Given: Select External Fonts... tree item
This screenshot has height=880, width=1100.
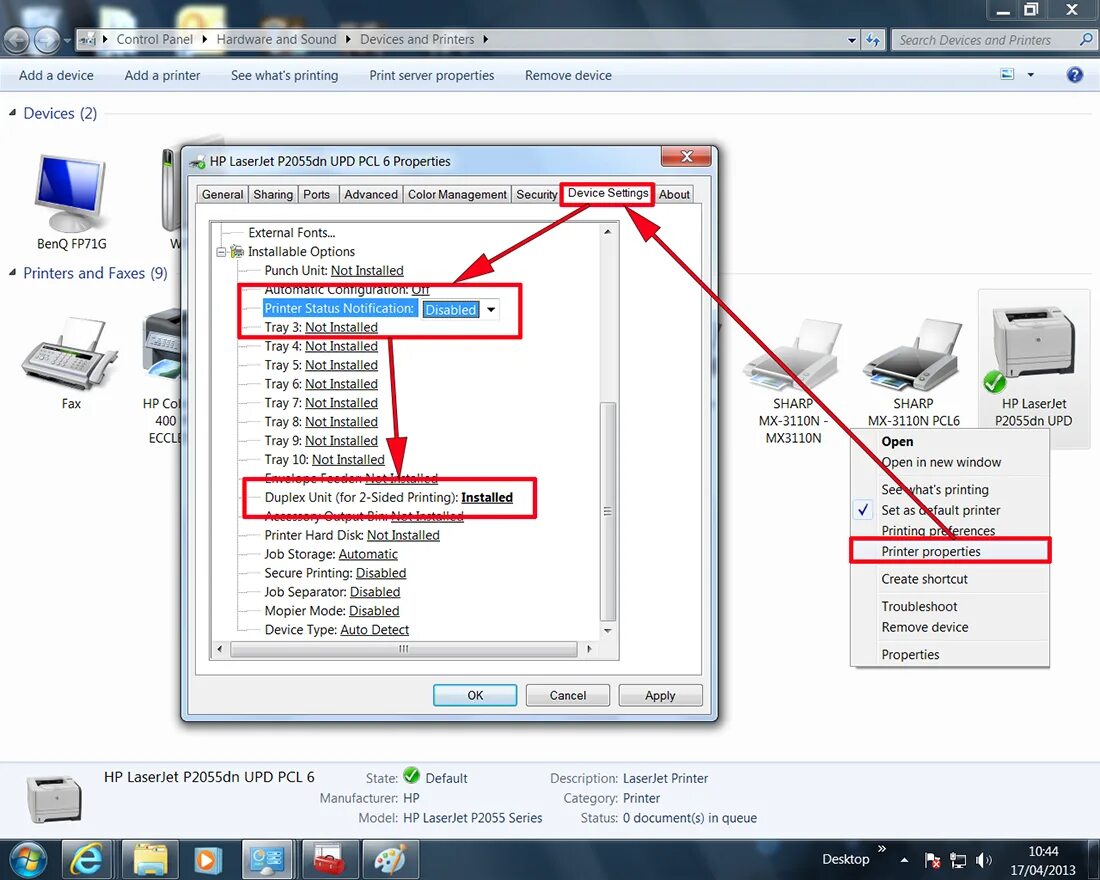Looking at the screenshot, I should 291,232.
